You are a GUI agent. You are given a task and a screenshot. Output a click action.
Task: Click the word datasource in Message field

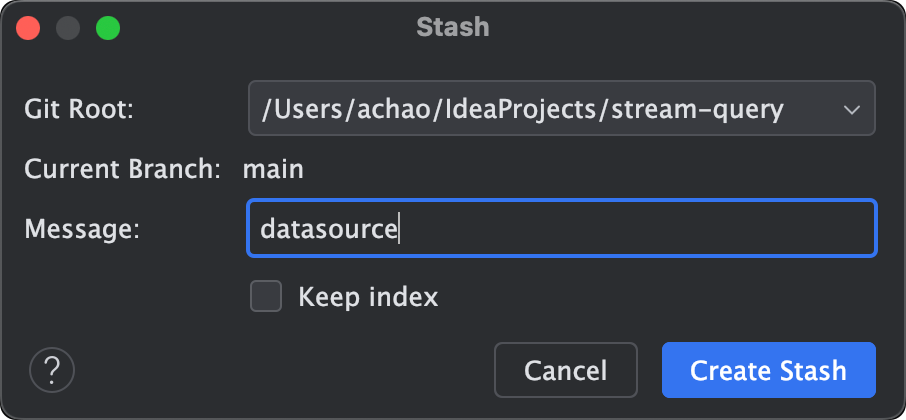pyautogui.click(x=329, y=229)
